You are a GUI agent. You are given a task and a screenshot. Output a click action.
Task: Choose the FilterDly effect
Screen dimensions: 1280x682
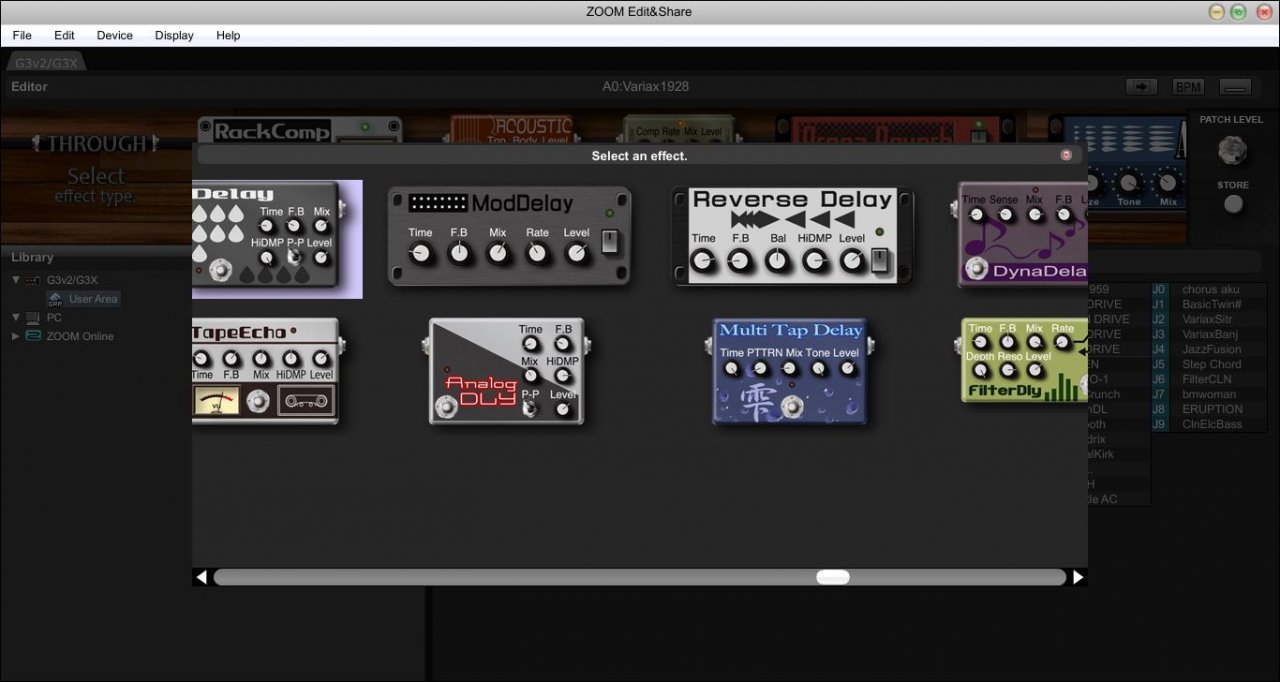(1023, 360)
